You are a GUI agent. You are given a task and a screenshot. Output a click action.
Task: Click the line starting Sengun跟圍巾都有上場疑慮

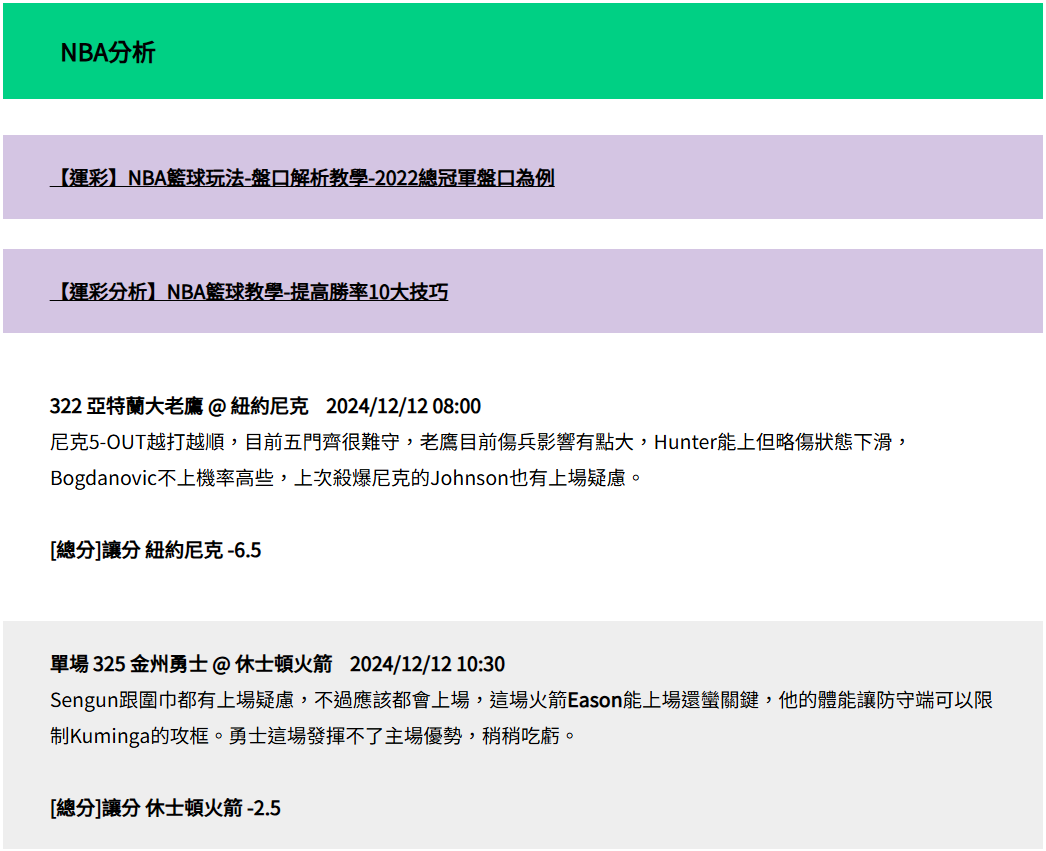[x=522, y=700]
